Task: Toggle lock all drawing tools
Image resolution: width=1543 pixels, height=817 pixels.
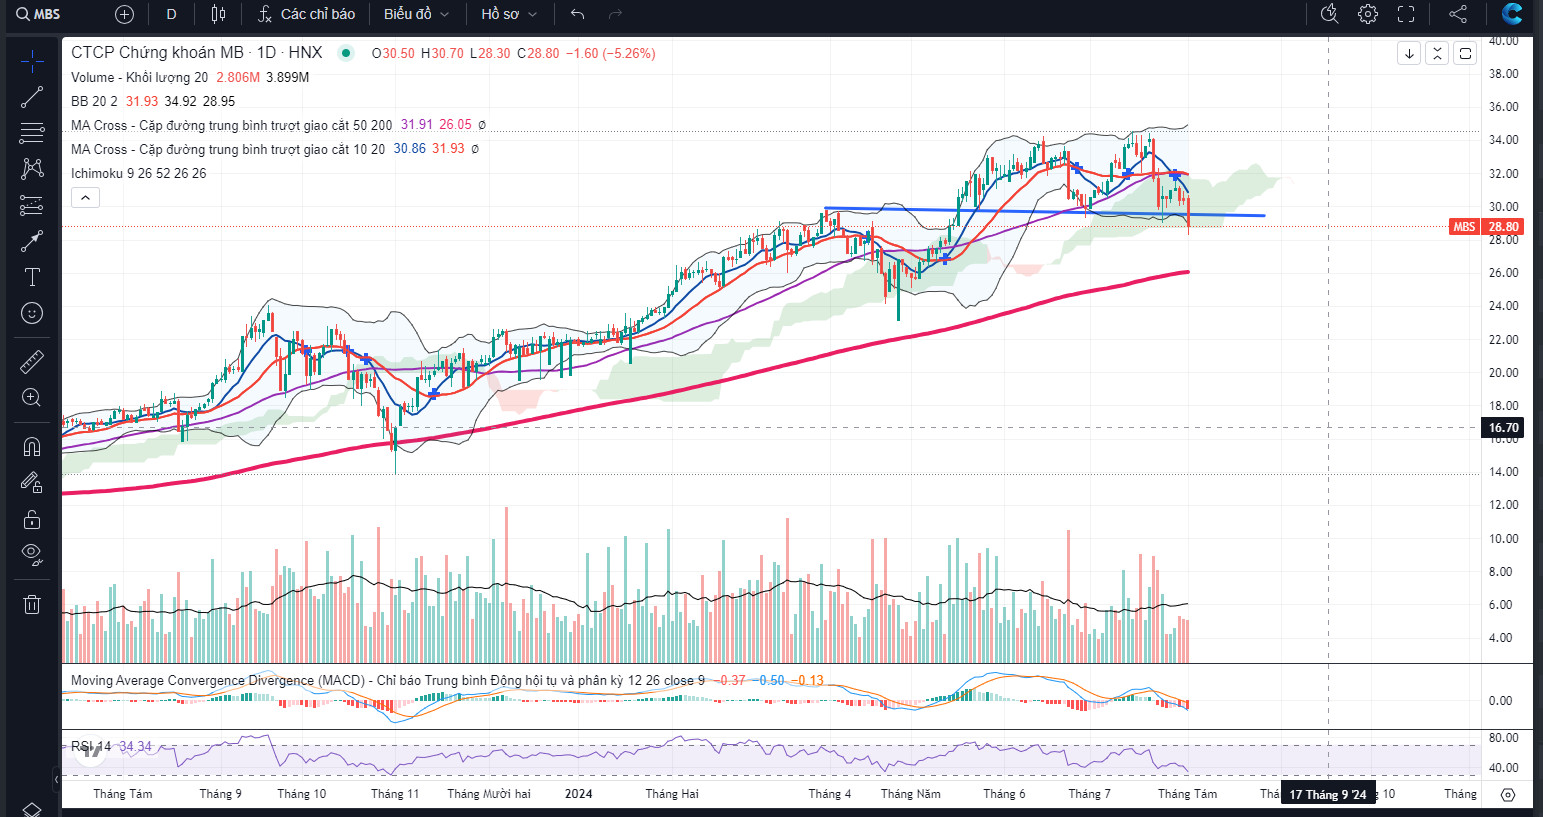Action: pos(32,519)
